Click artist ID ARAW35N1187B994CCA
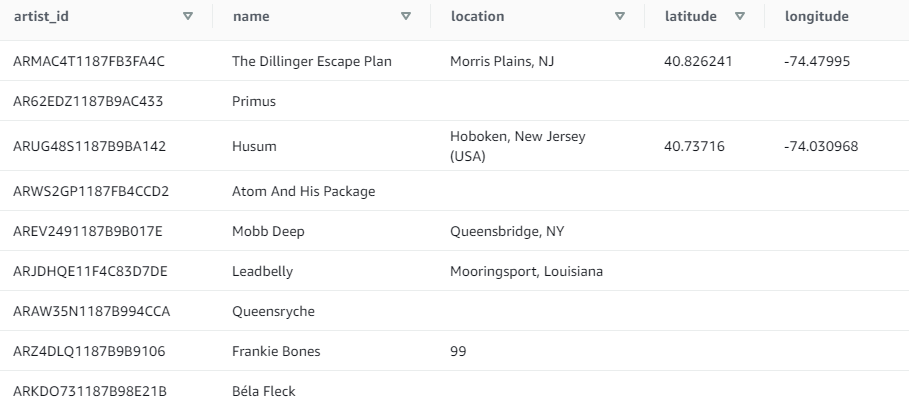The image size is (909, 408). [92, 311]
